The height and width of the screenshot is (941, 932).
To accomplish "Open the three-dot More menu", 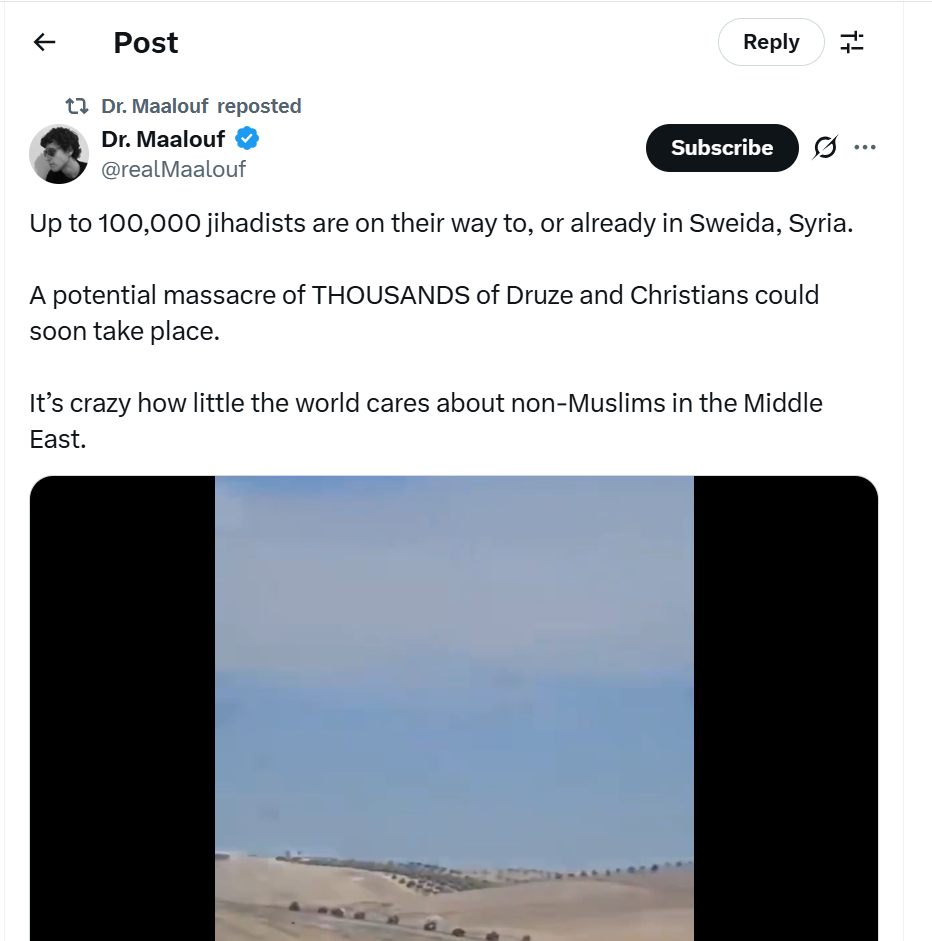I will pos(865,148).
